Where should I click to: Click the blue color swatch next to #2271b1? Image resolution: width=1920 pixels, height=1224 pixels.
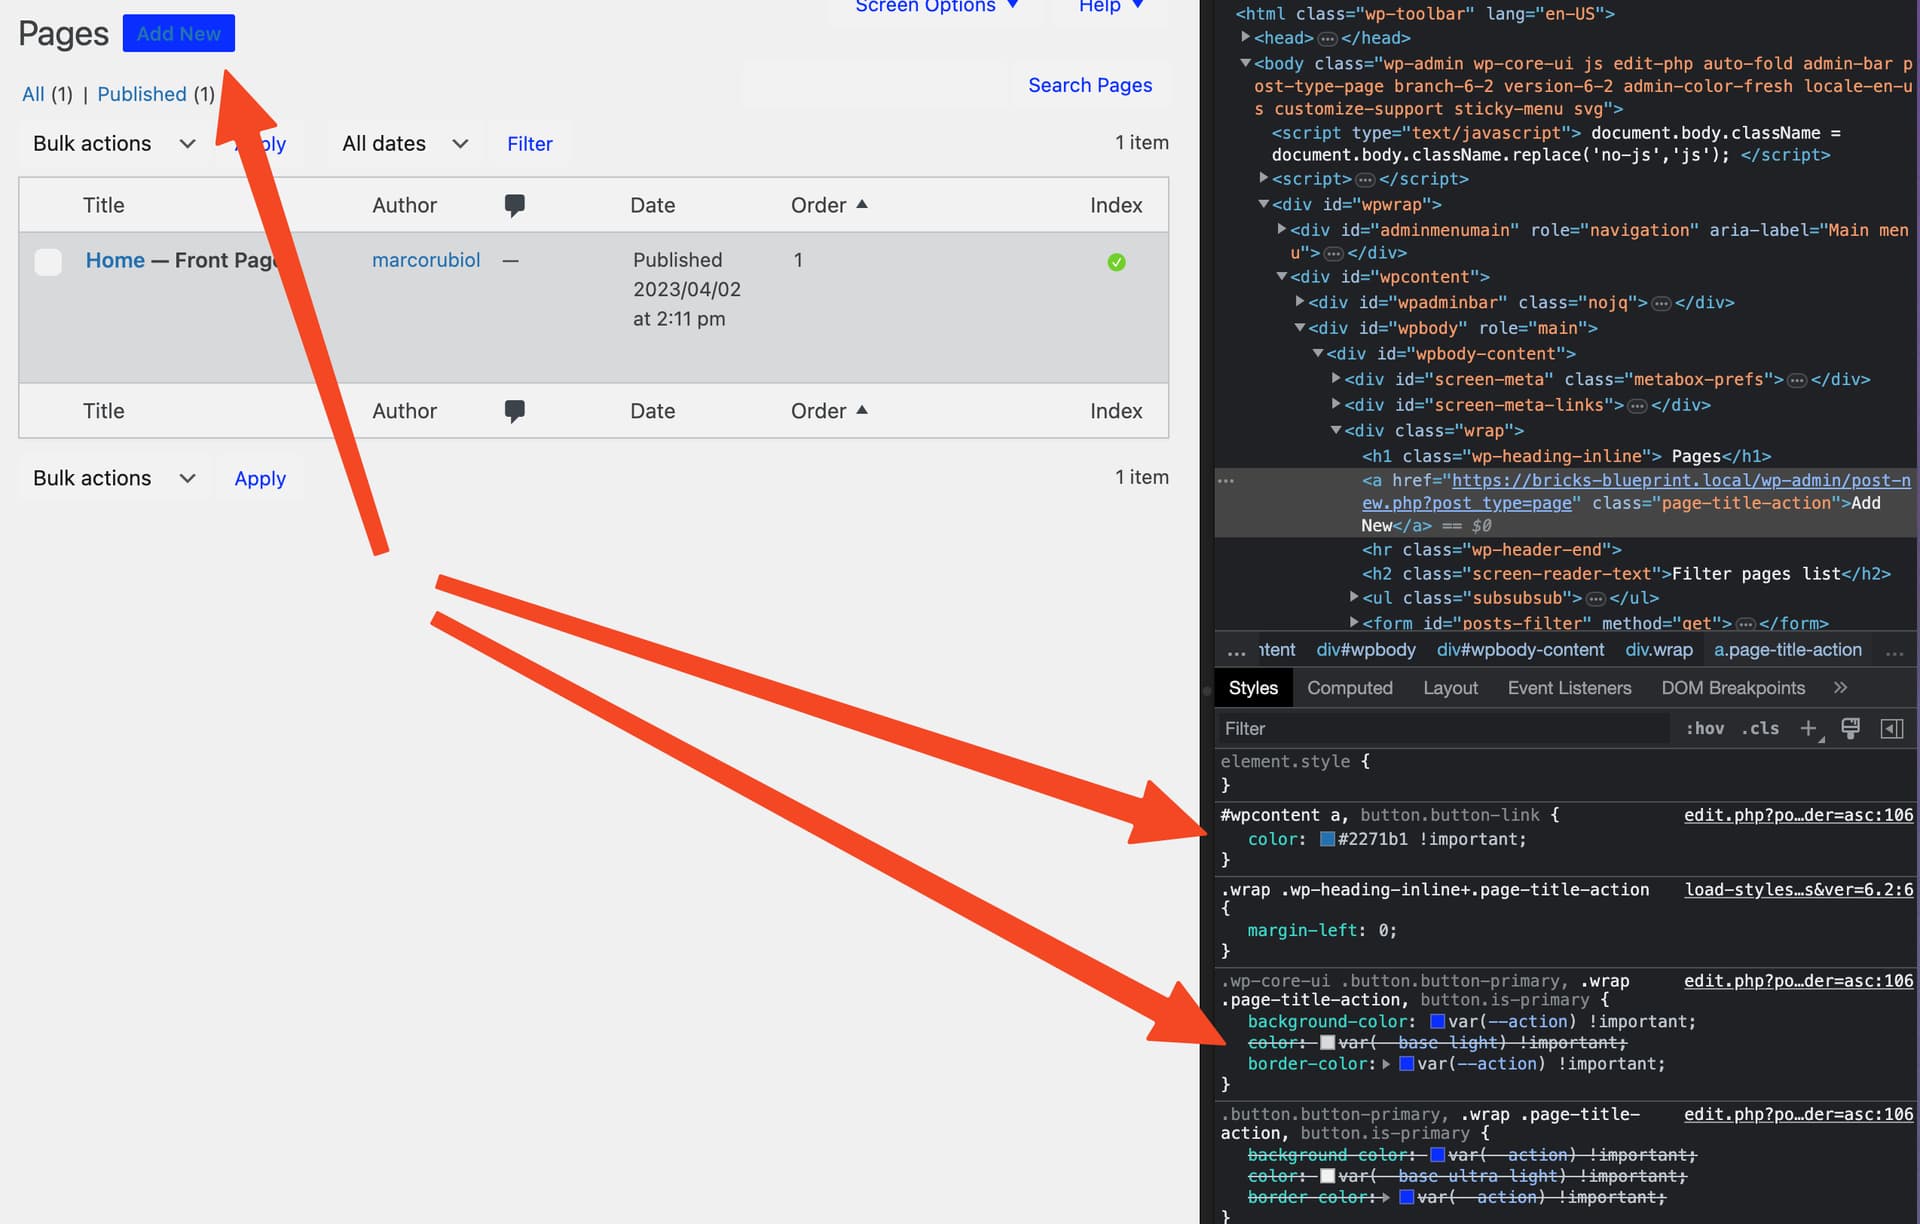1326,840
